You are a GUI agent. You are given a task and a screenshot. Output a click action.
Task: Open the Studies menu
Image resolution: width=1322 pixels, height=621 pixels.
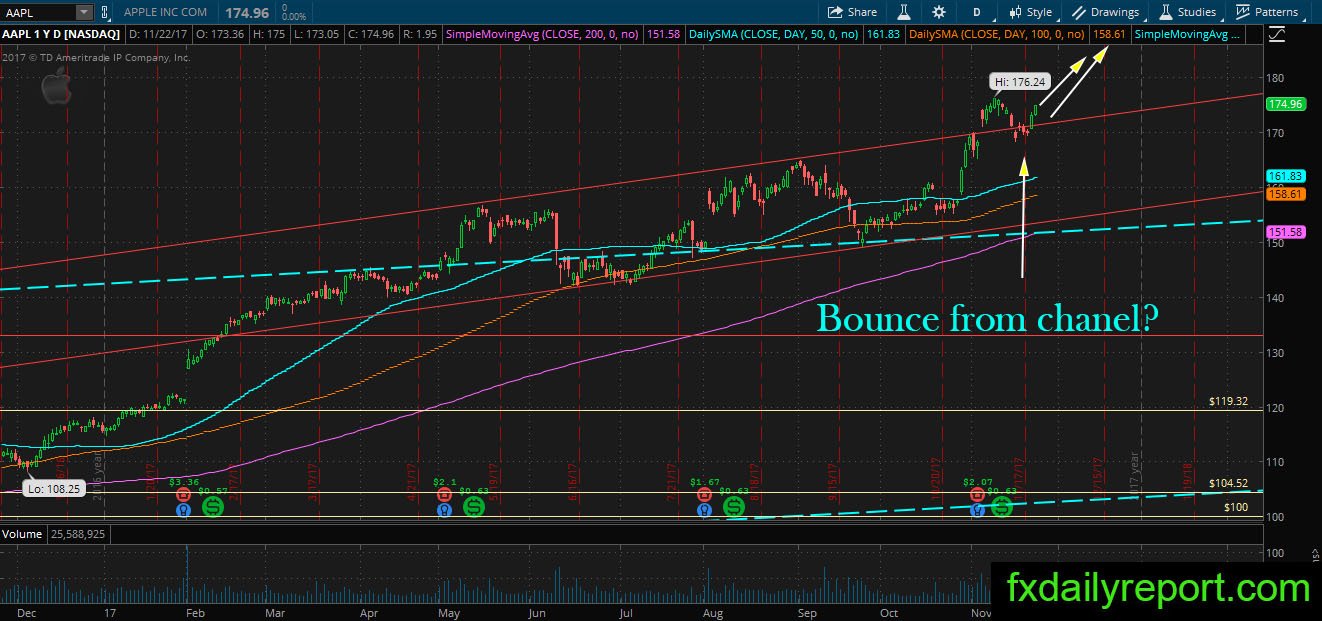coord(1187,12)
